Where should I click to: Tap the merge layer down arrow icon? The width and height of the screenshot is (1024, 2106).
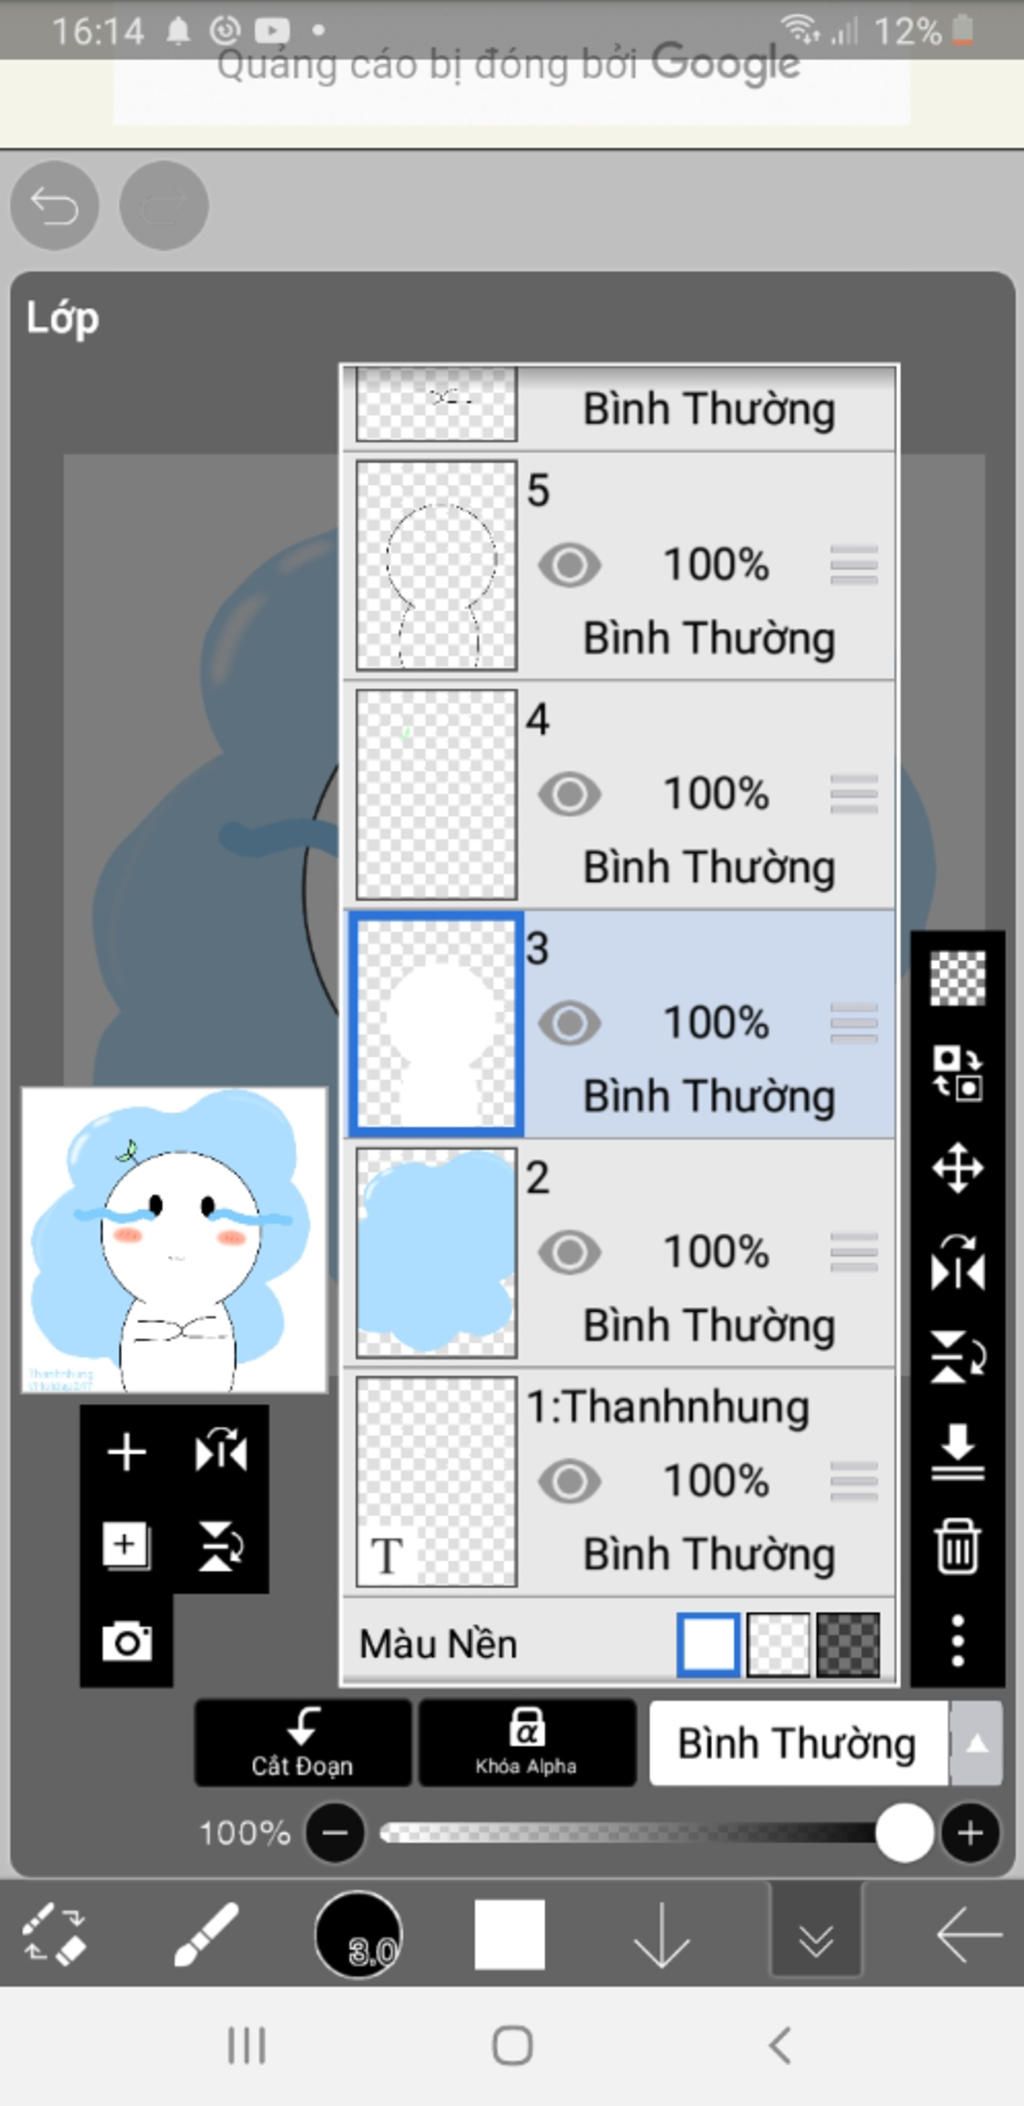pos(958,1452)
